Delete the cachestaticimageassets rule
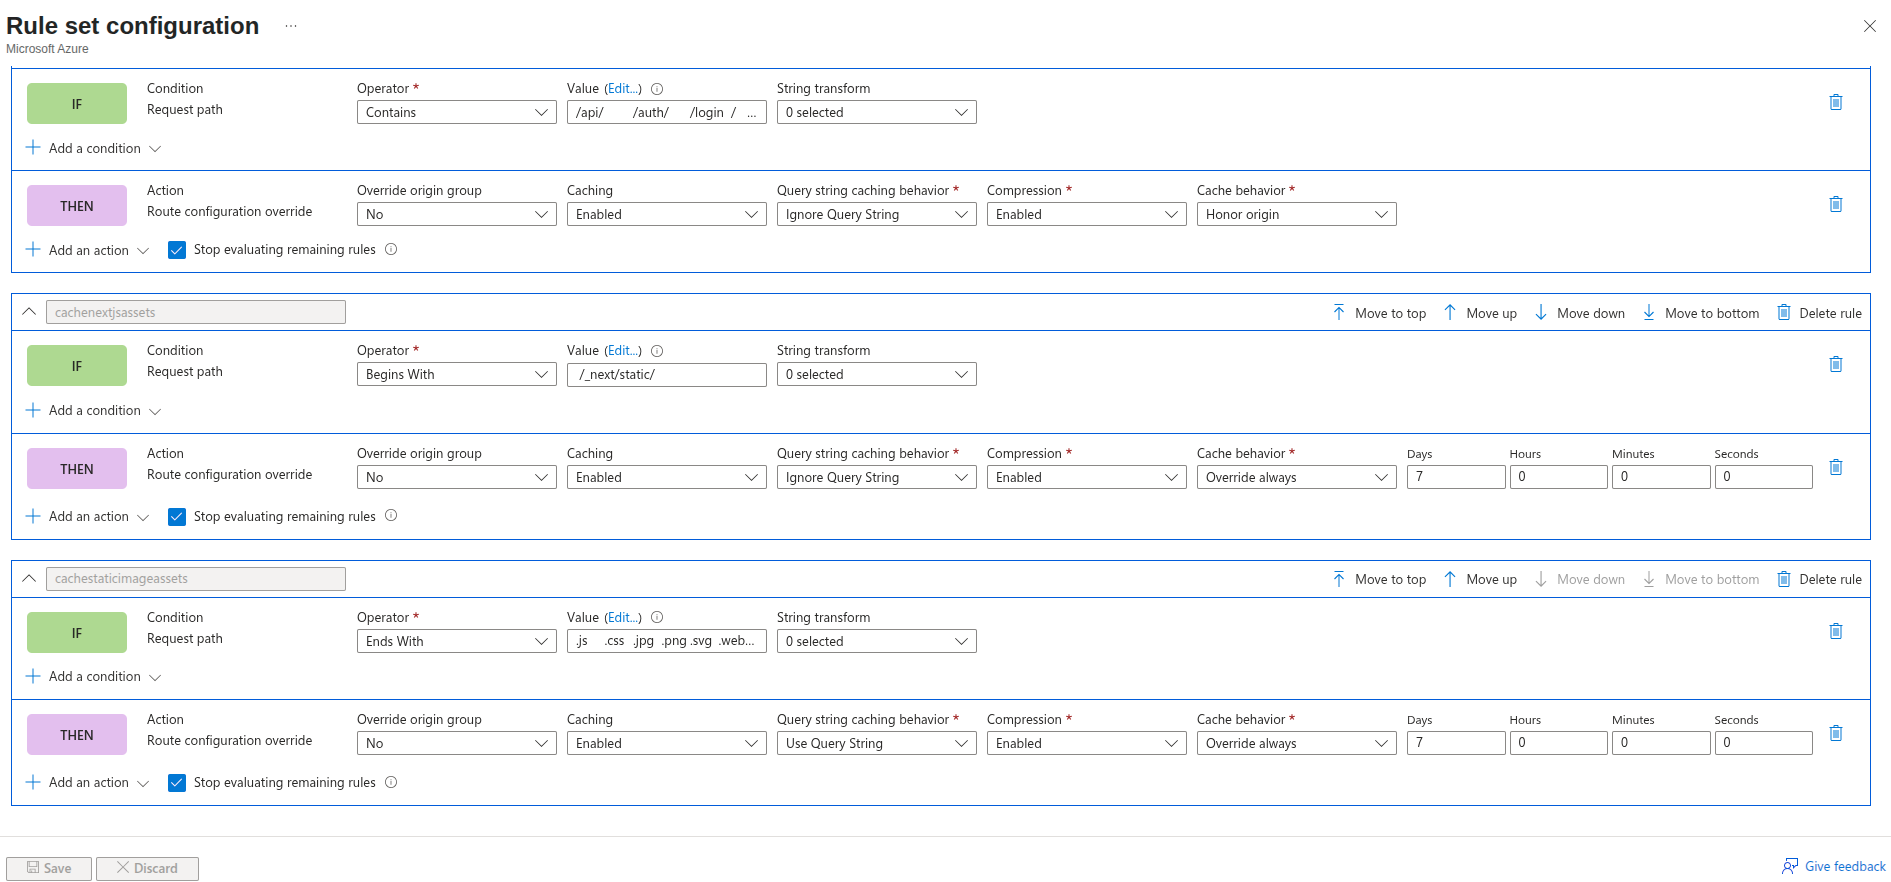 pos(1819,579)
